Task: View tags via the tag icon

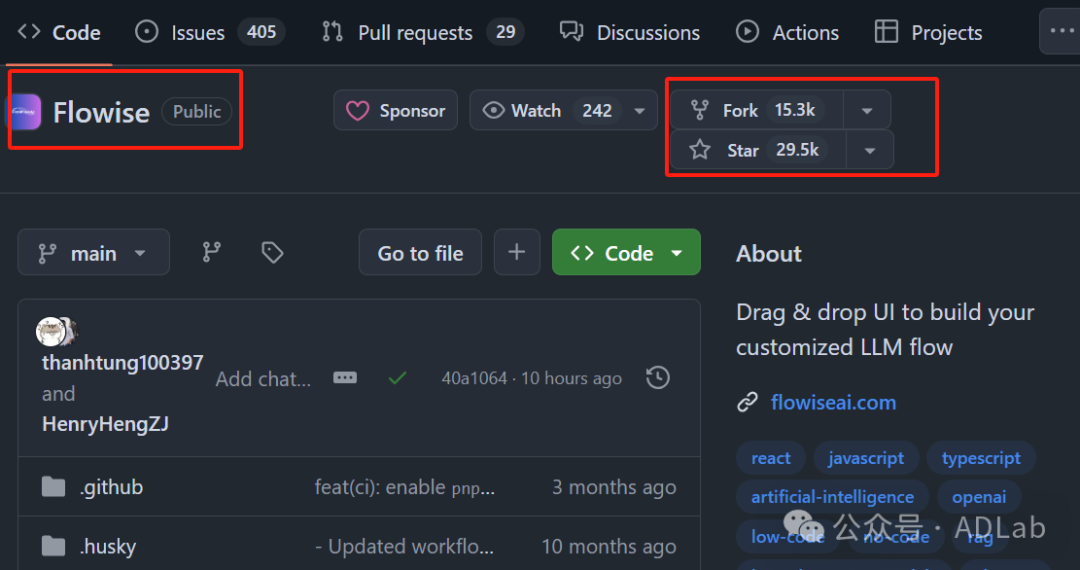Action: [272, 253]
